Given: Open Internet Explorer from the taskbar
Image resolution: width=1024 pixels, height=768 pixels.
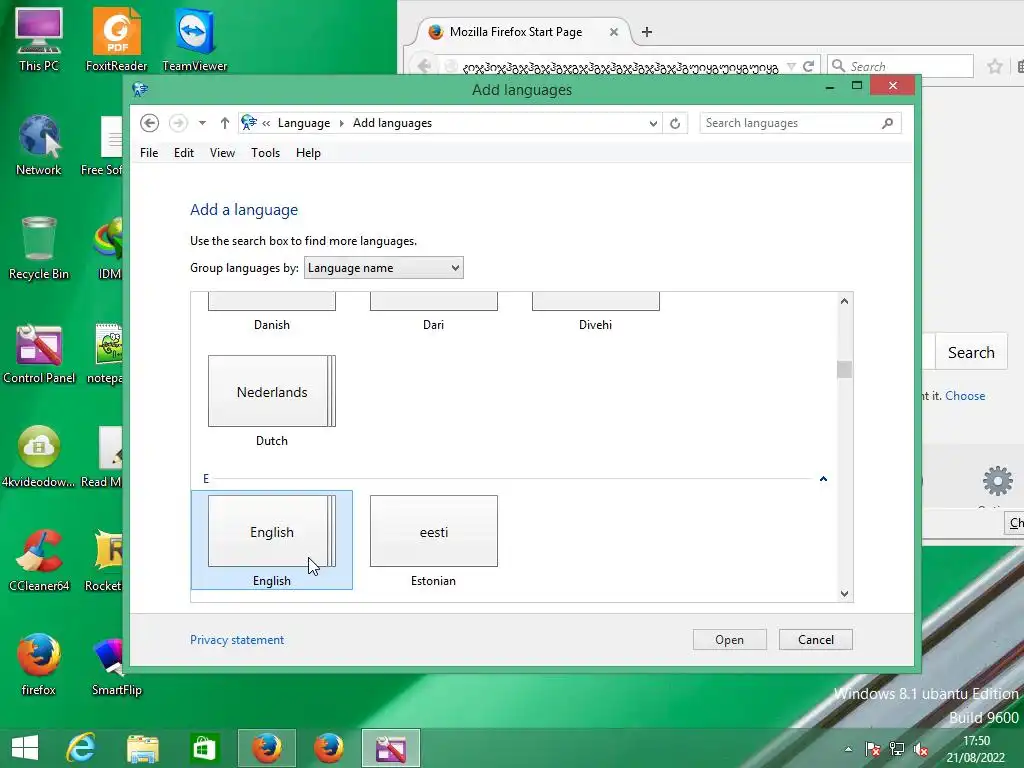Looking at the screenshot, I should point(81,748).
